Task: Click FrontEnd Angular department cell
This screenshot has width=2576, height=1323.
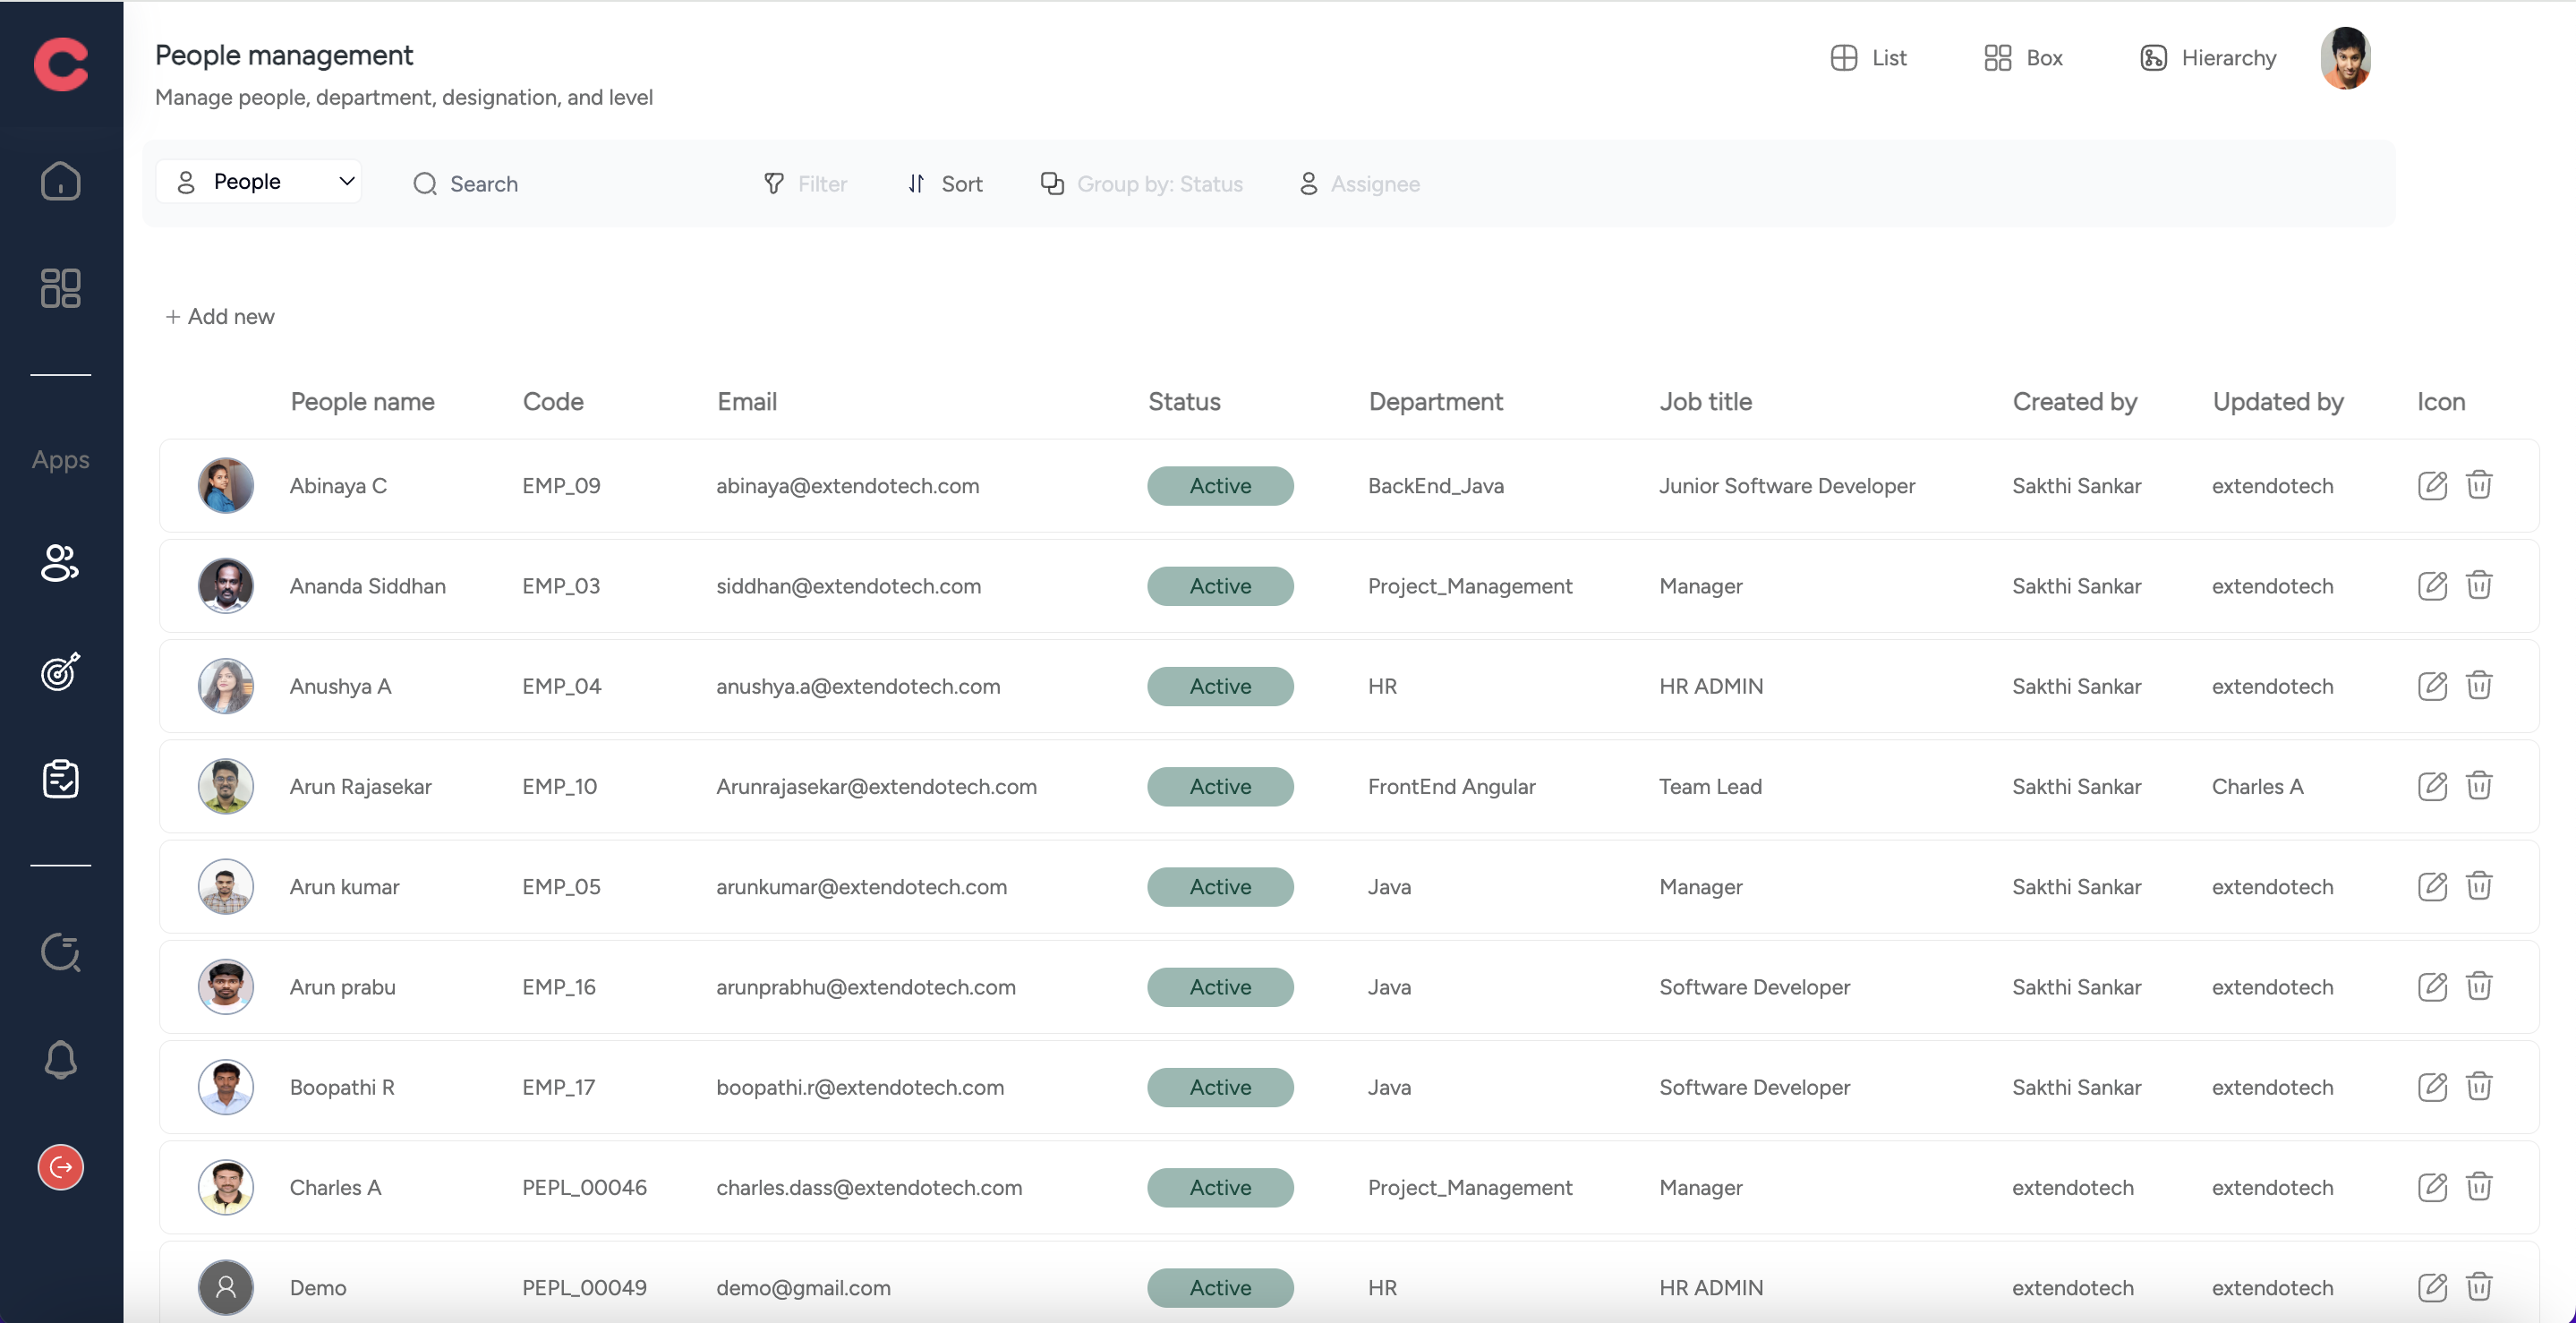Action: 1452,786
